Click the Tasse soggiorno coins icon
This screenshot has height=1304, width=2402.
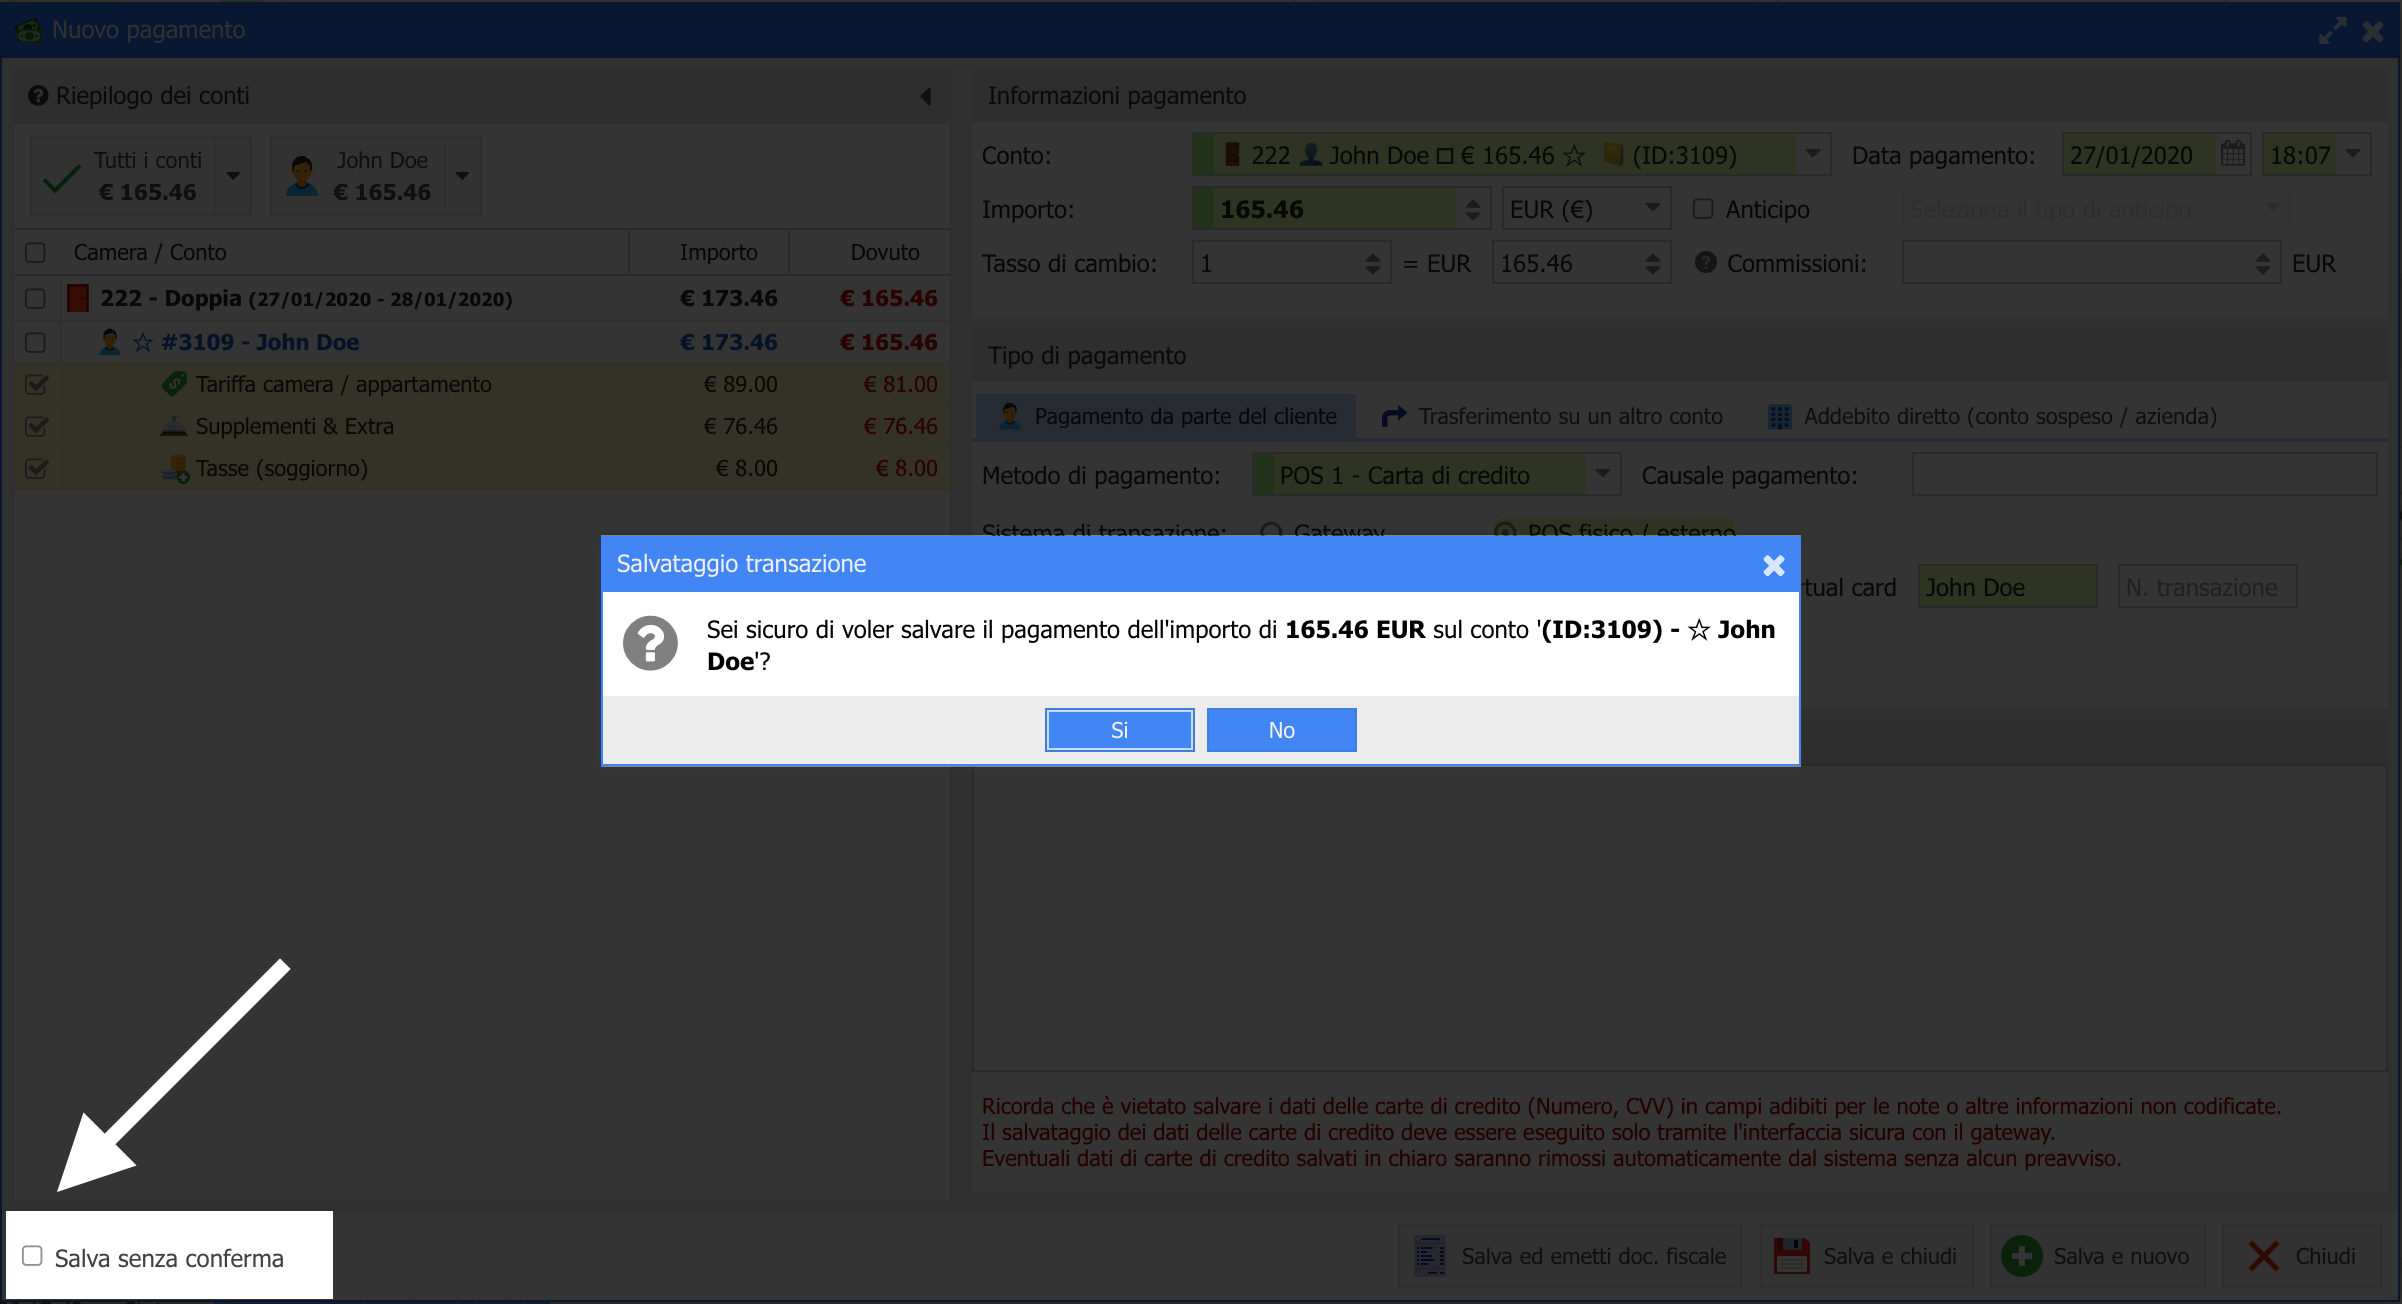pos(176,468)
